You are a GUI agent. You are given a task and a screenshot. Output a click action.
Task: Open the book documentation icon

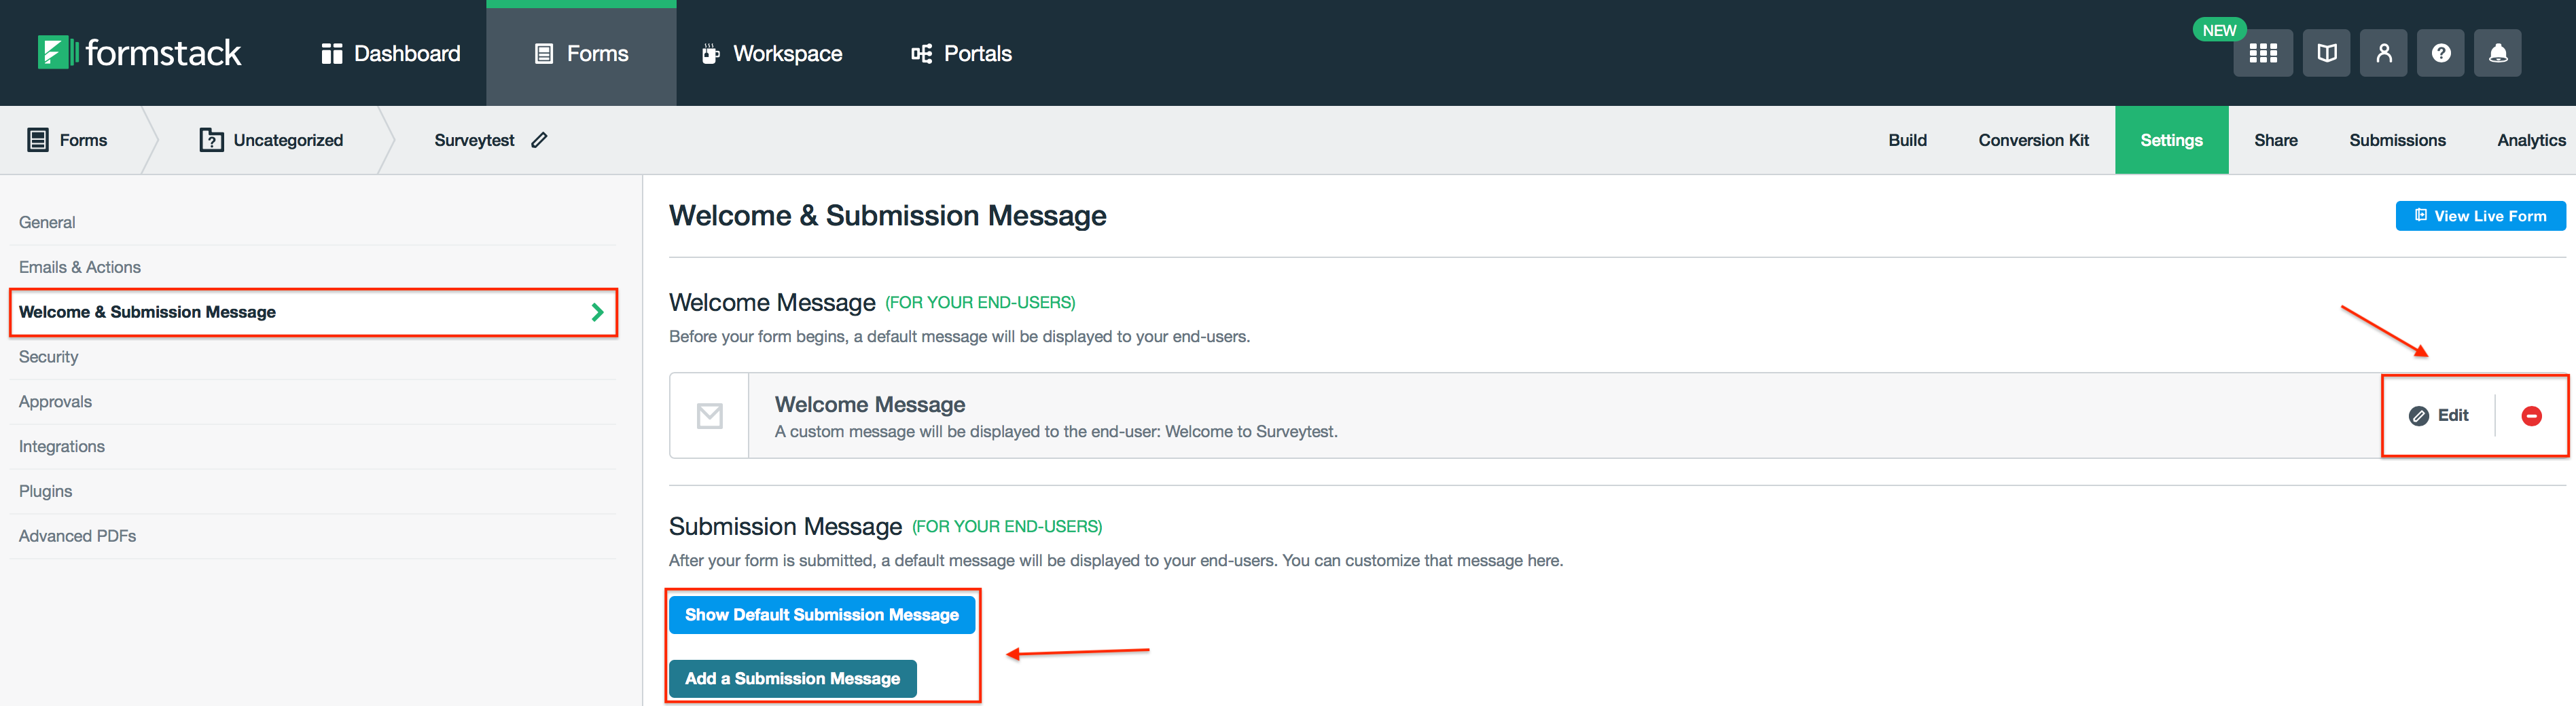pos(2326,54)
